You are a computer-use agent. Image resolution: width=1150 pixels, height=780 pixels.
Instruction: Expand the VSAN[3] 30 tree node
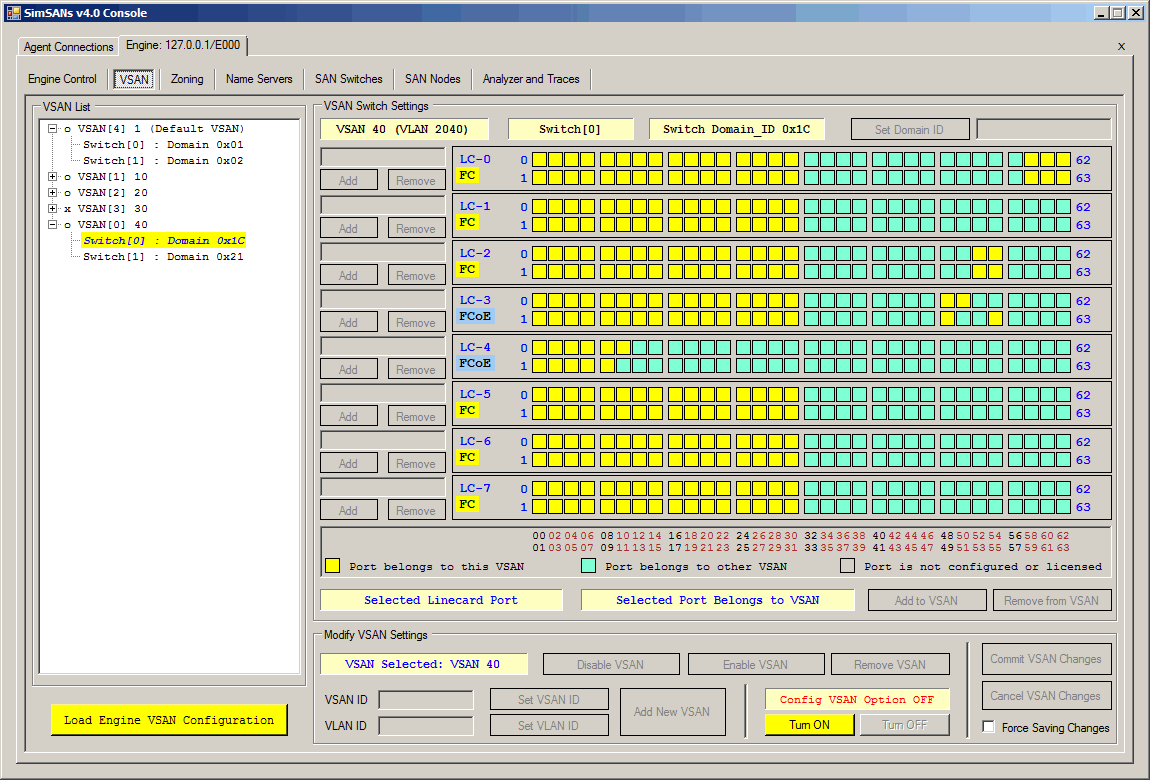coord(53,209)
